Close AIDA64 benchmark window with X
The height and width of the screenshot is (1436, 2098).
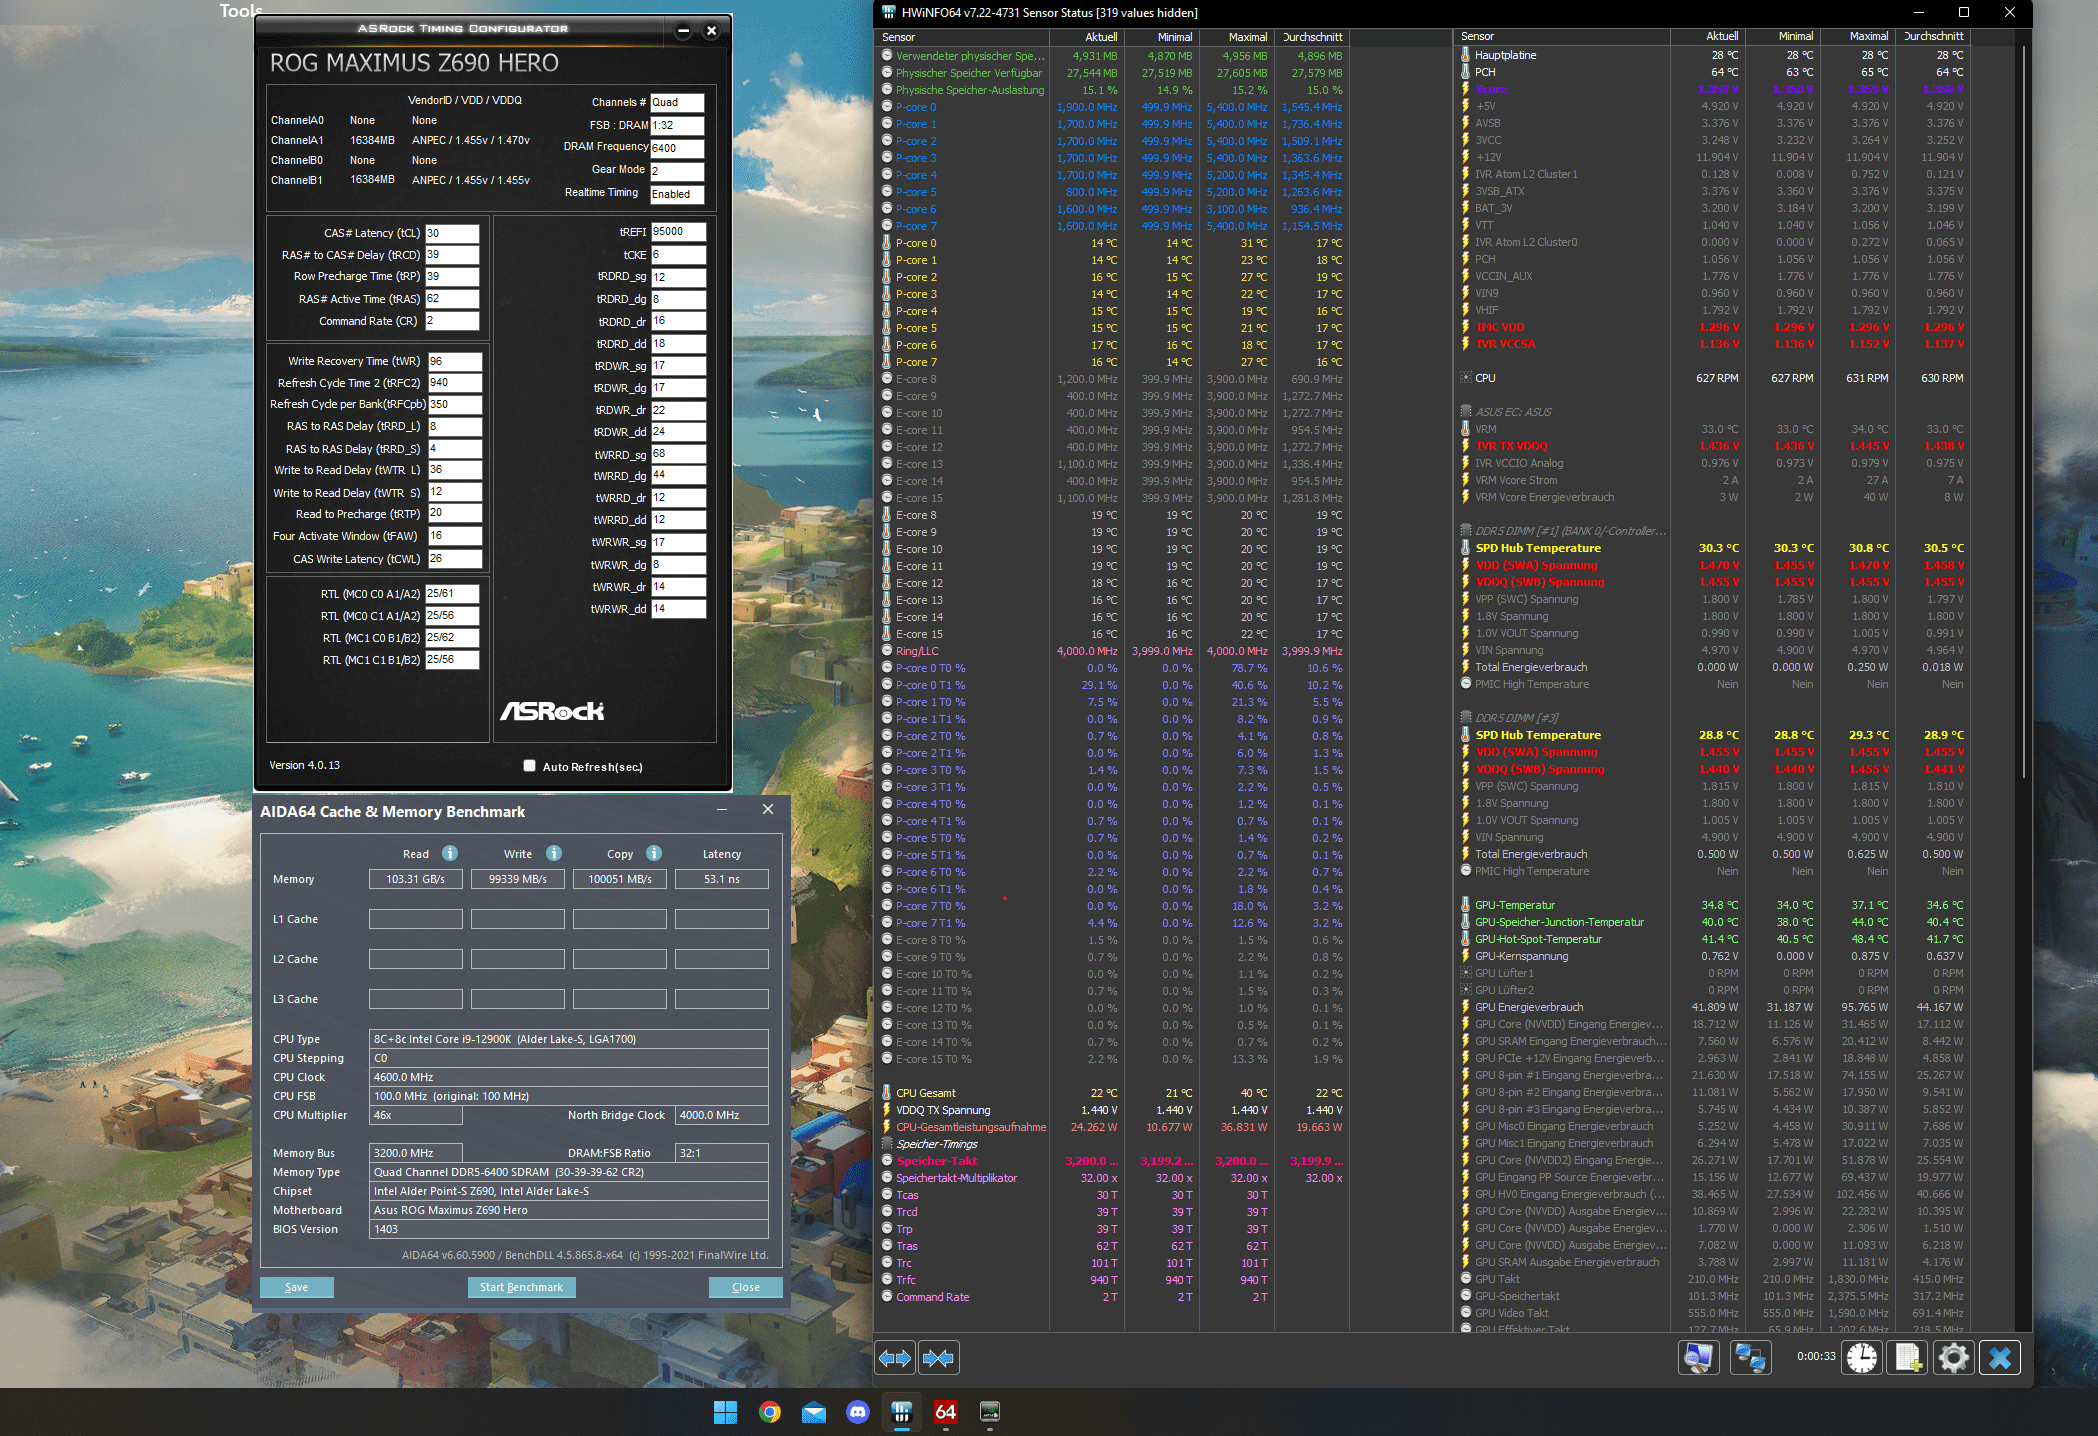click(768, 810)
